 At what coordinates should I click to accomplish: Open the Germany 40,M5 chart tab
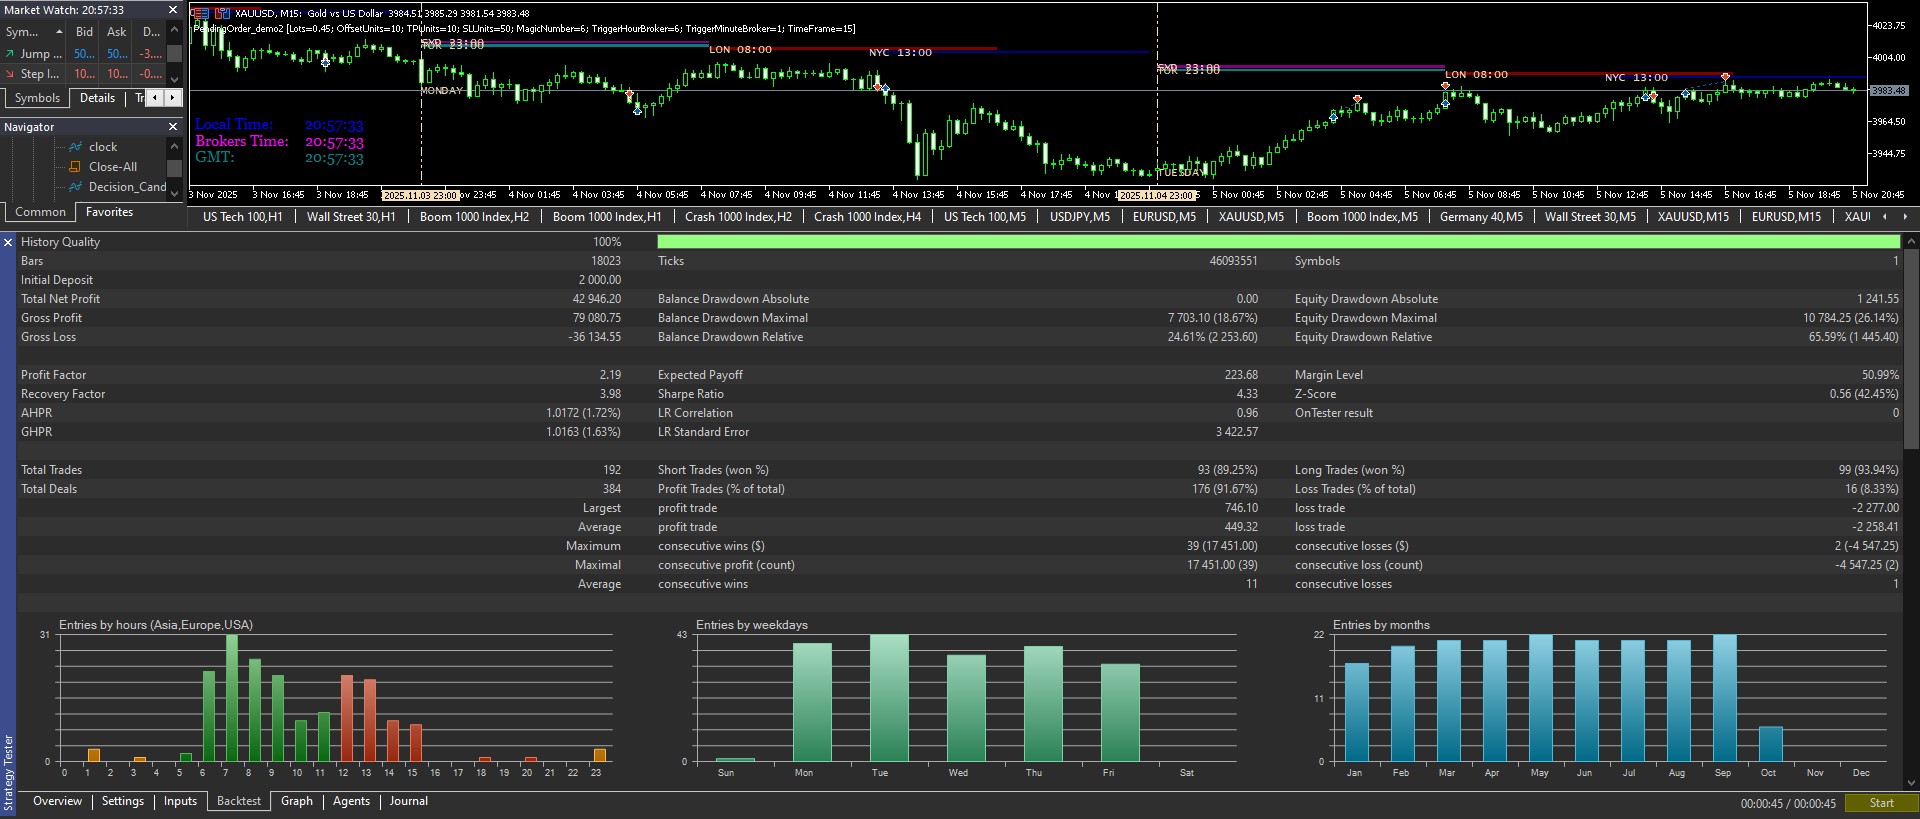[1480, 217]
